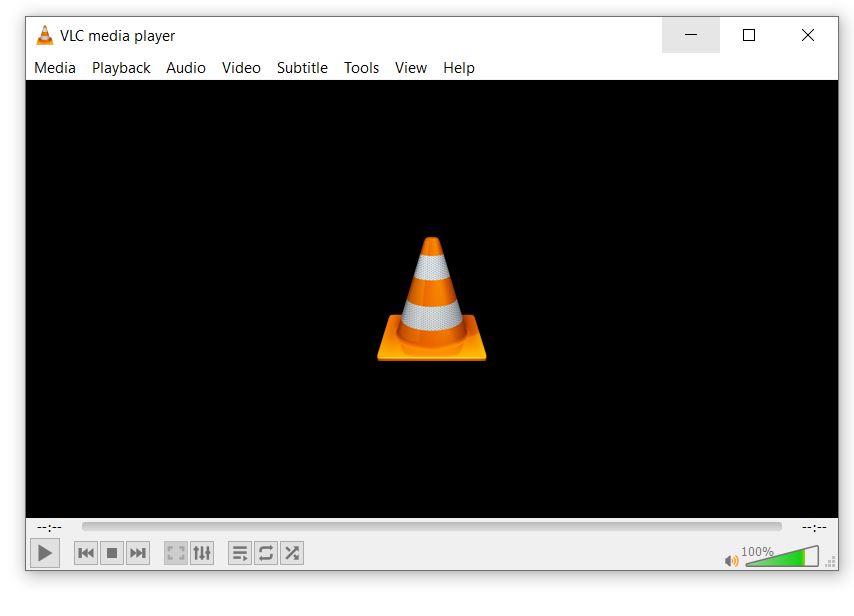854x616 pixels.
Task: Click the elapsed time label
Action: pos(49,527)
